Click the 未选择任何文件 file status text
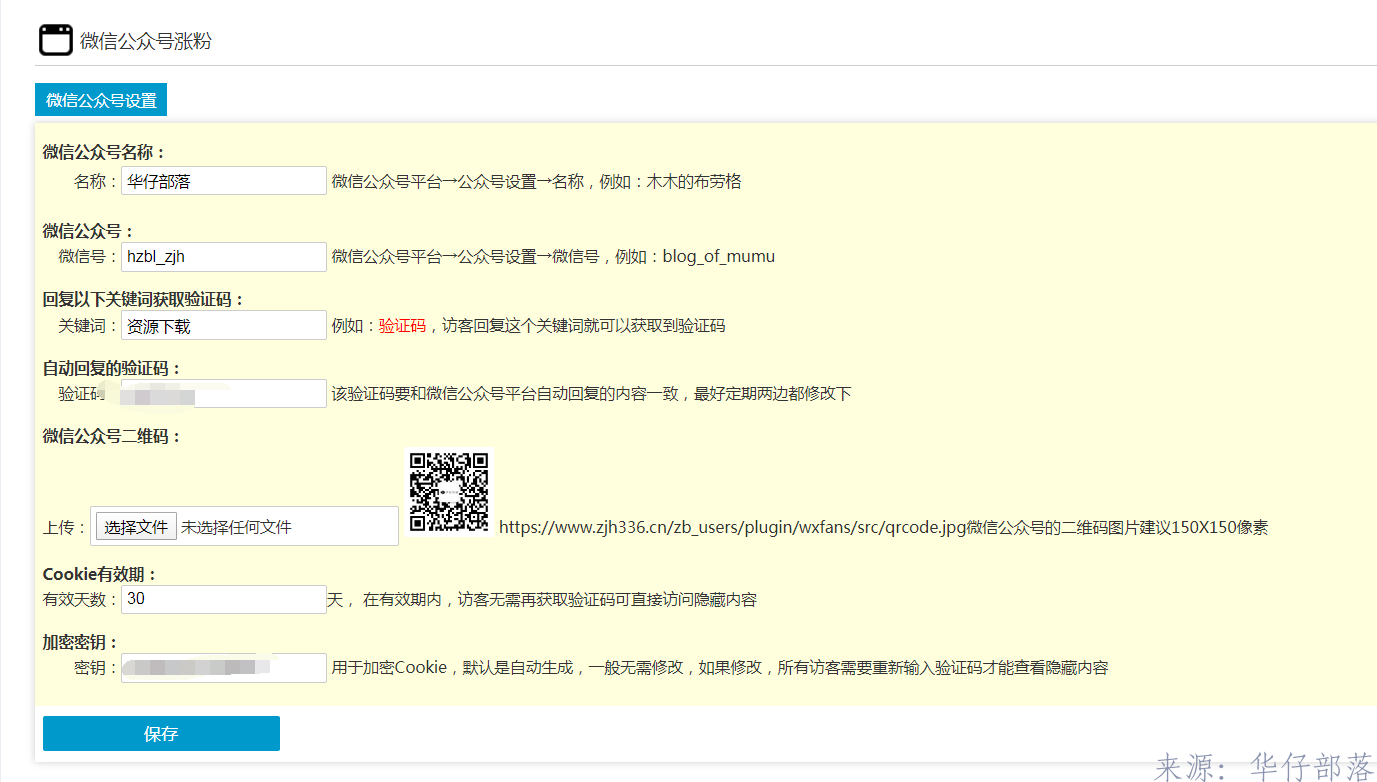 click(x=236, y=527)
